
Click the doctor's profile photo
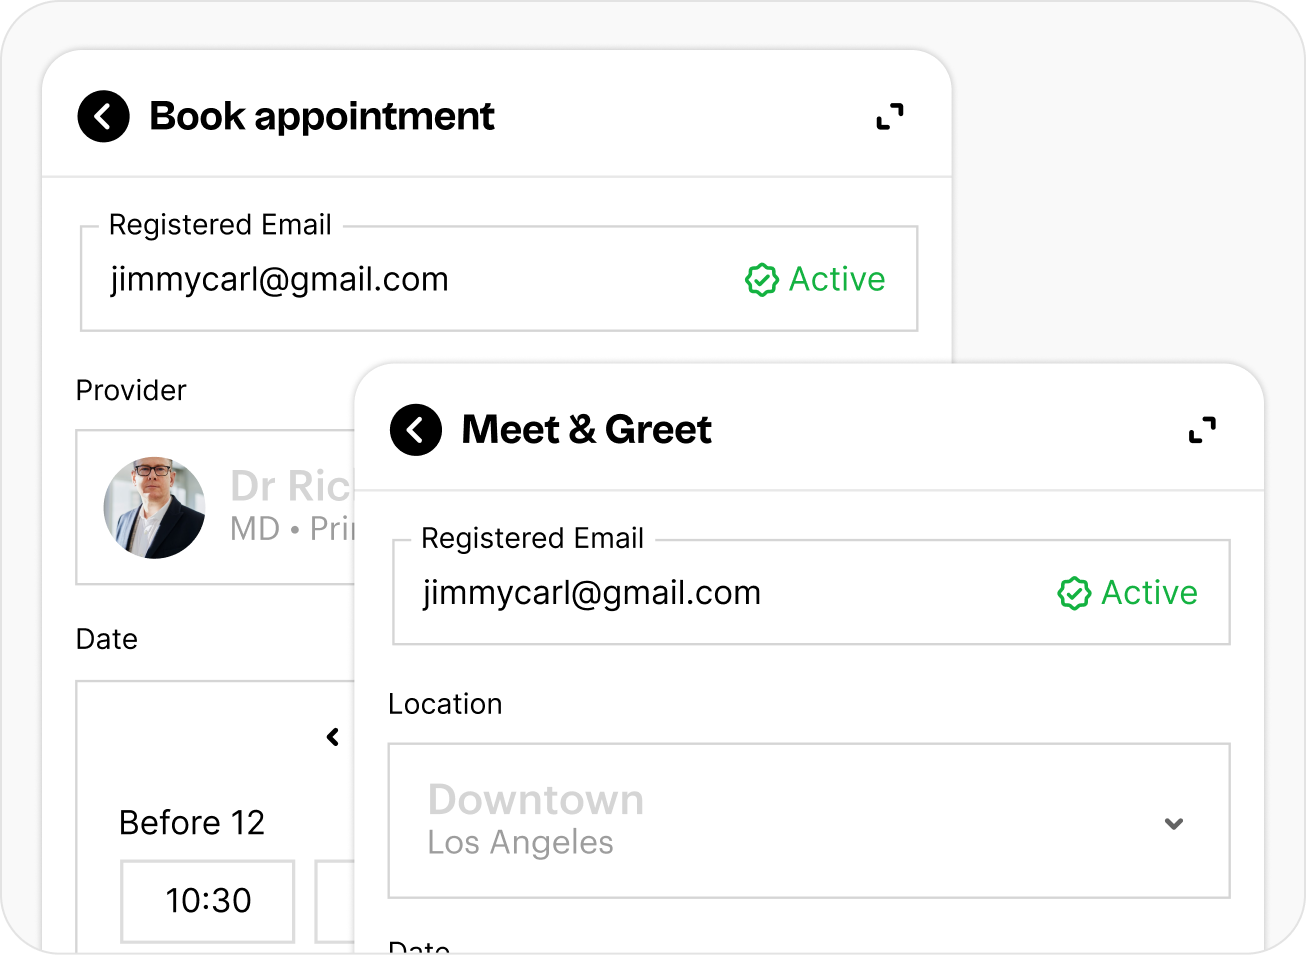click(155, 508)
